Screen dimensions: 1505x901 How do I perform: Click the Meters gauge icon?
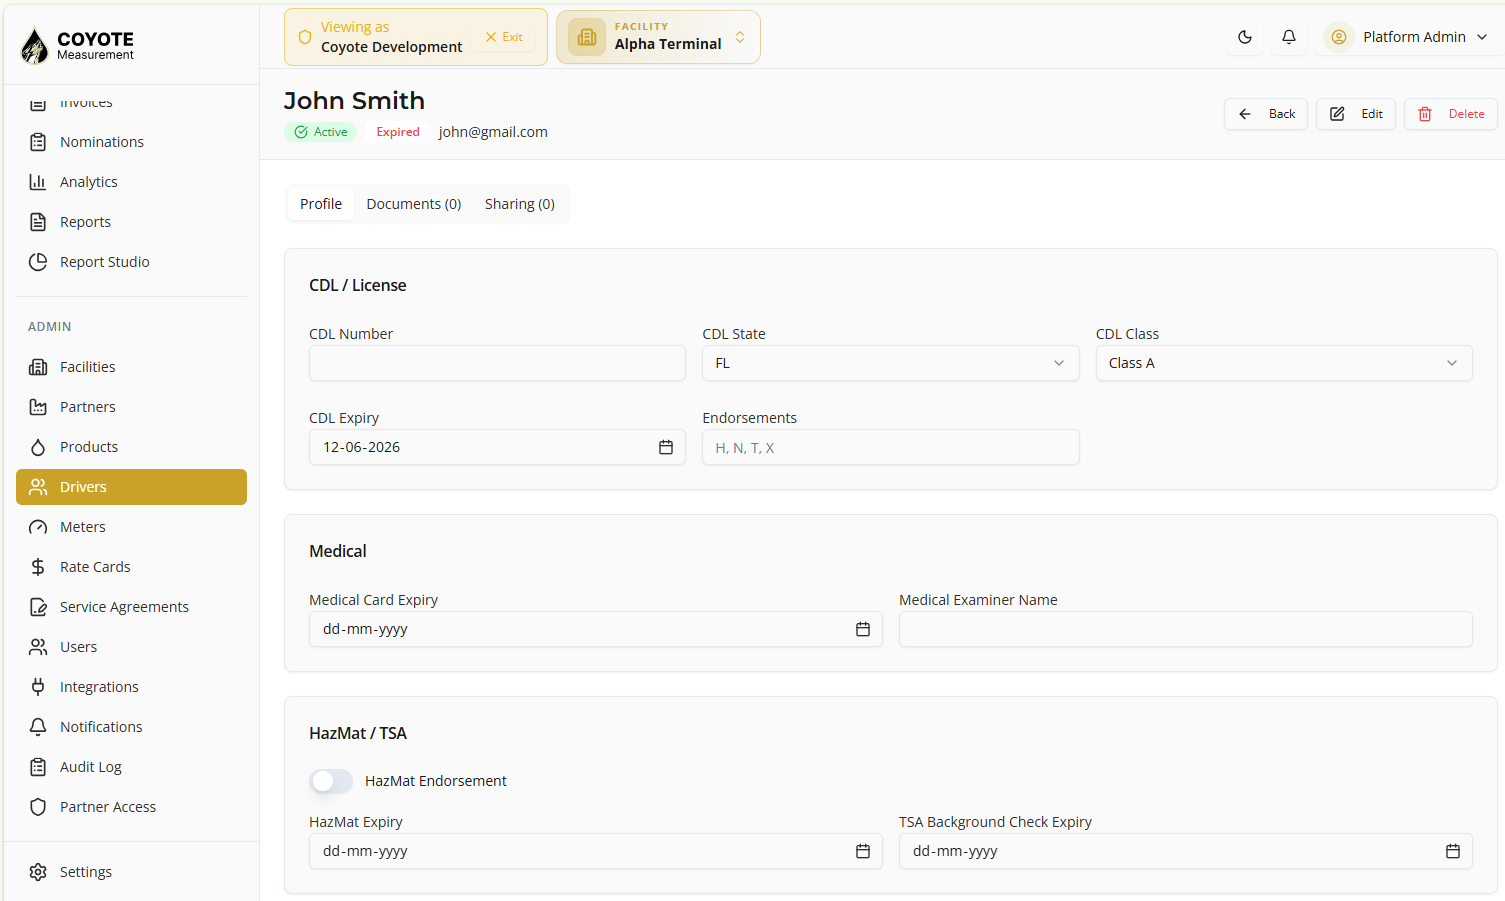click(38, 527)
